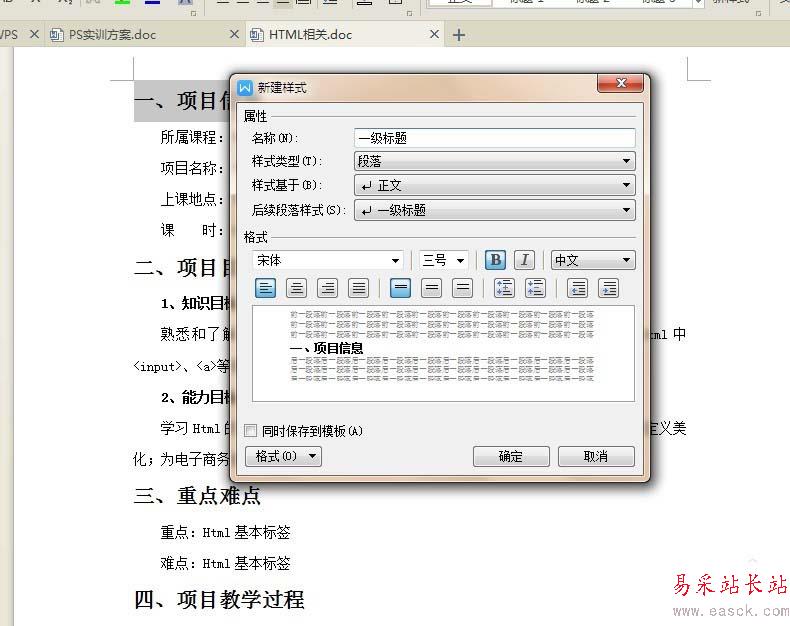
Task: Click the line 难点：Html 基本标签
Action: pyautogui.click(x=225, y=563)
